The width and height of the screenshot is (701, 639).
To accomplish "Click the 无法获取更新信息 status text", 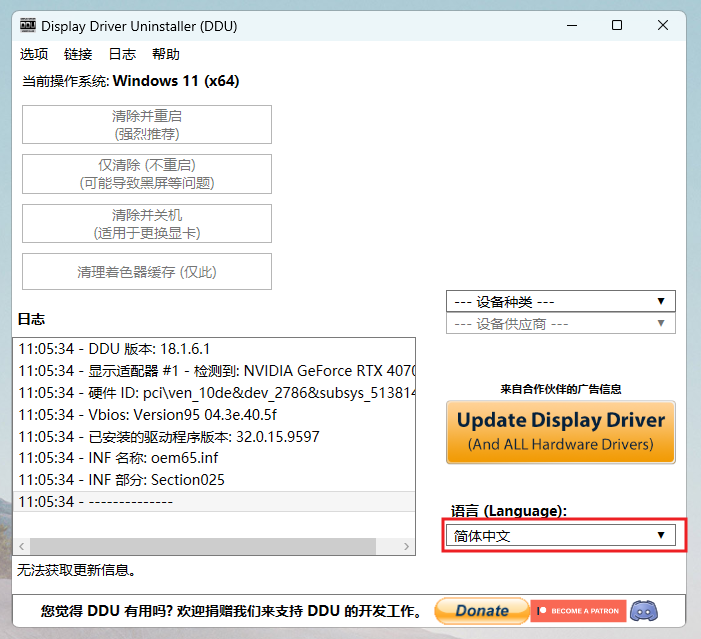I will (76, 570).
